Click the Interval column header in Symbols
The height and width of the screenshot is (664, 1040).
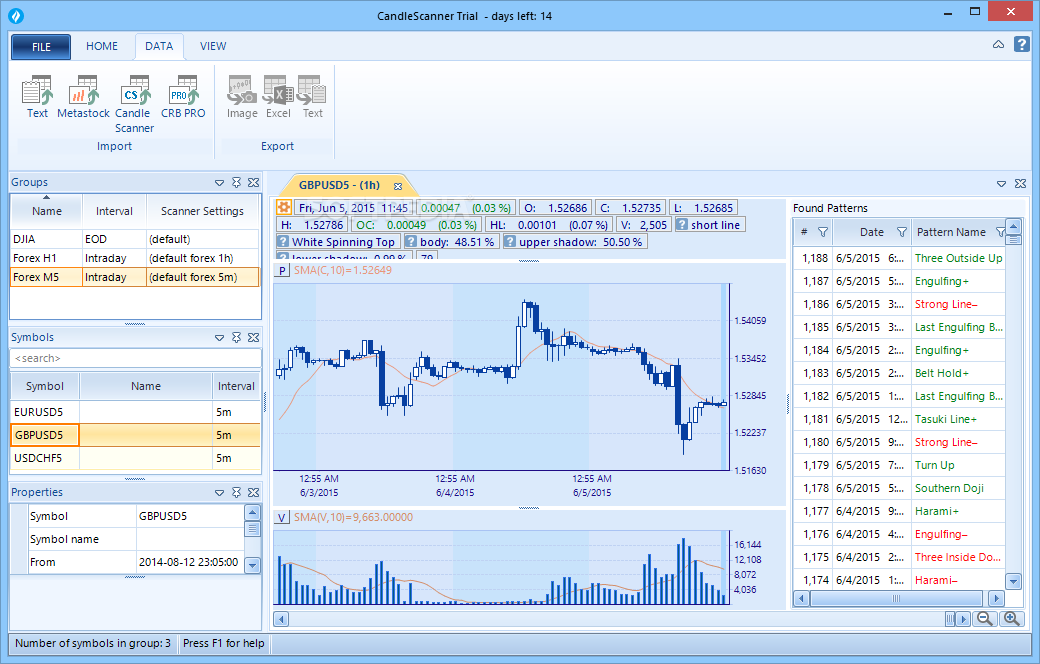(236, 386)
